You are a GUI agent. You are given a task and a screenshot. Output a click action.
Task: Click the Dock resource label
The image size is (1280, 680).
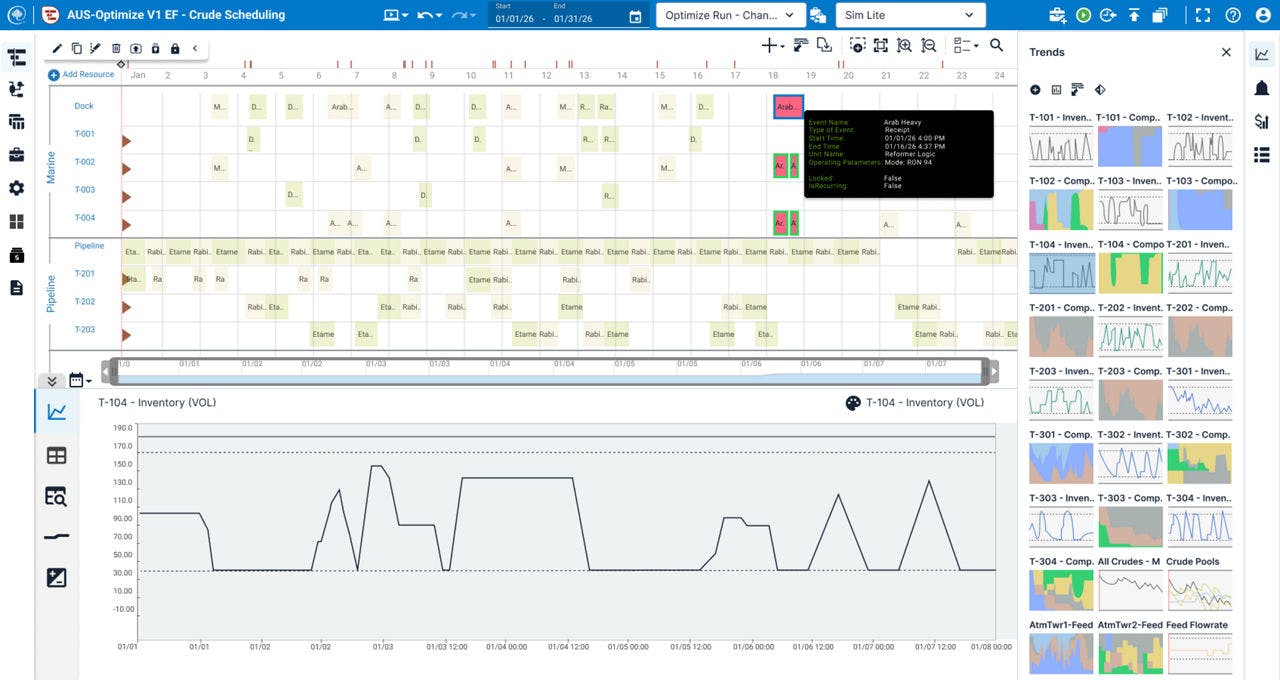click(x=84, y=106)
